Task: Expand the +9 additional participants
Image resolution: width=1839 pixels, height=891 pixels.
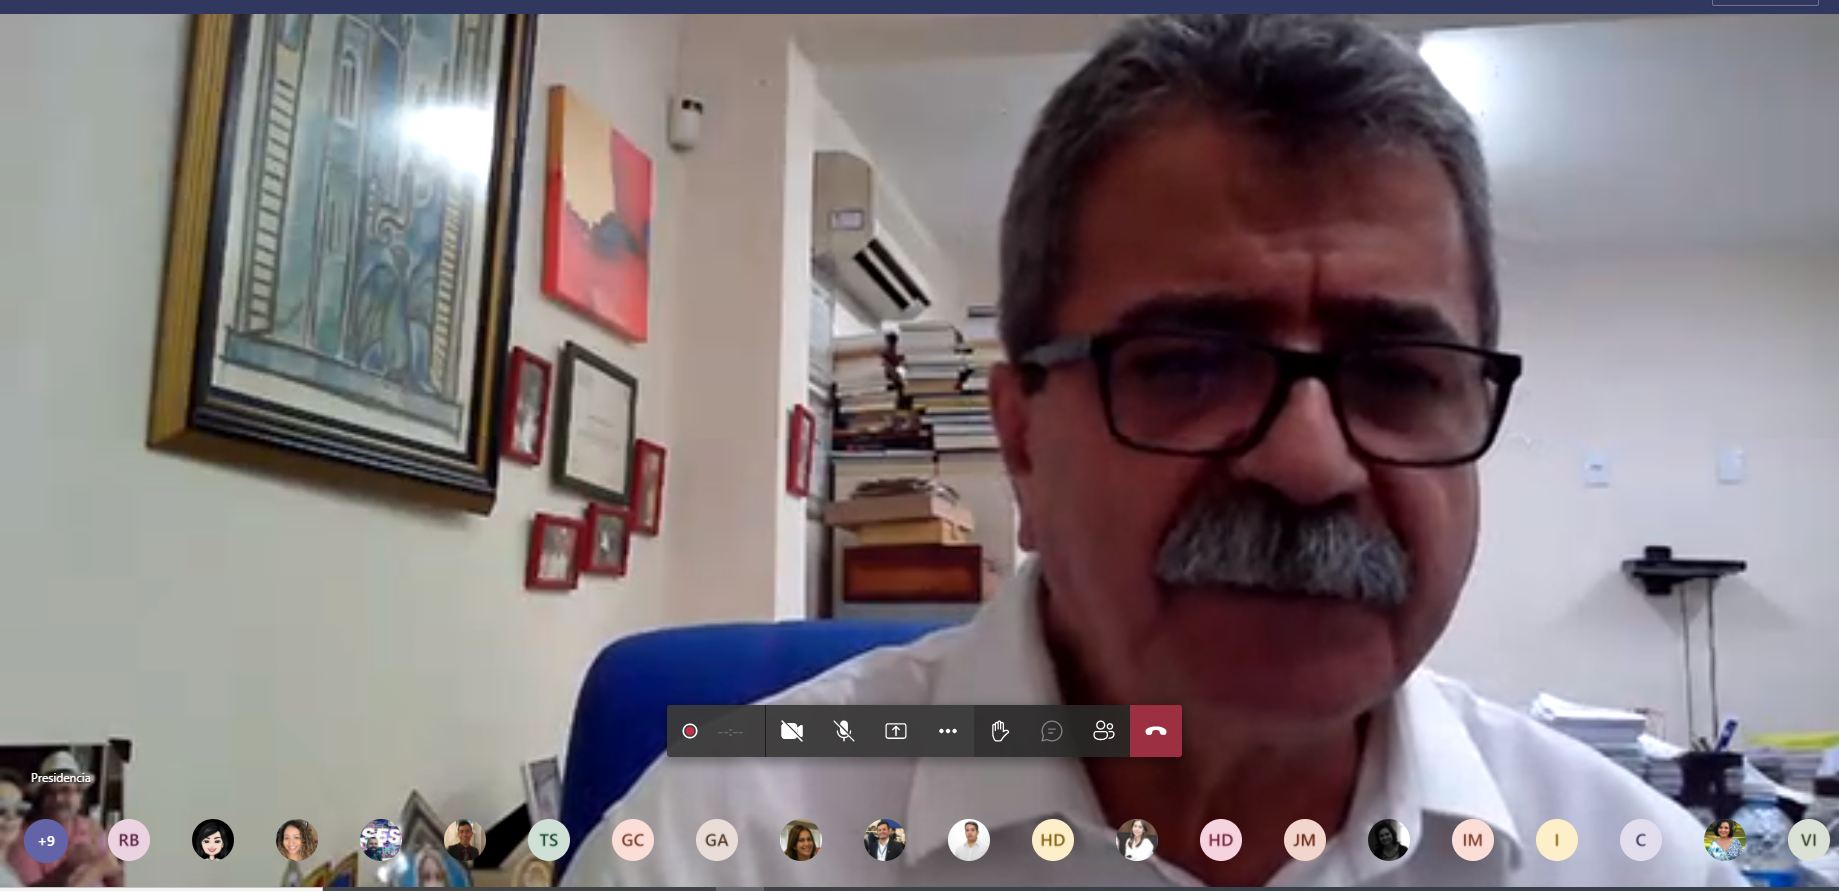Action: (46, 840)
